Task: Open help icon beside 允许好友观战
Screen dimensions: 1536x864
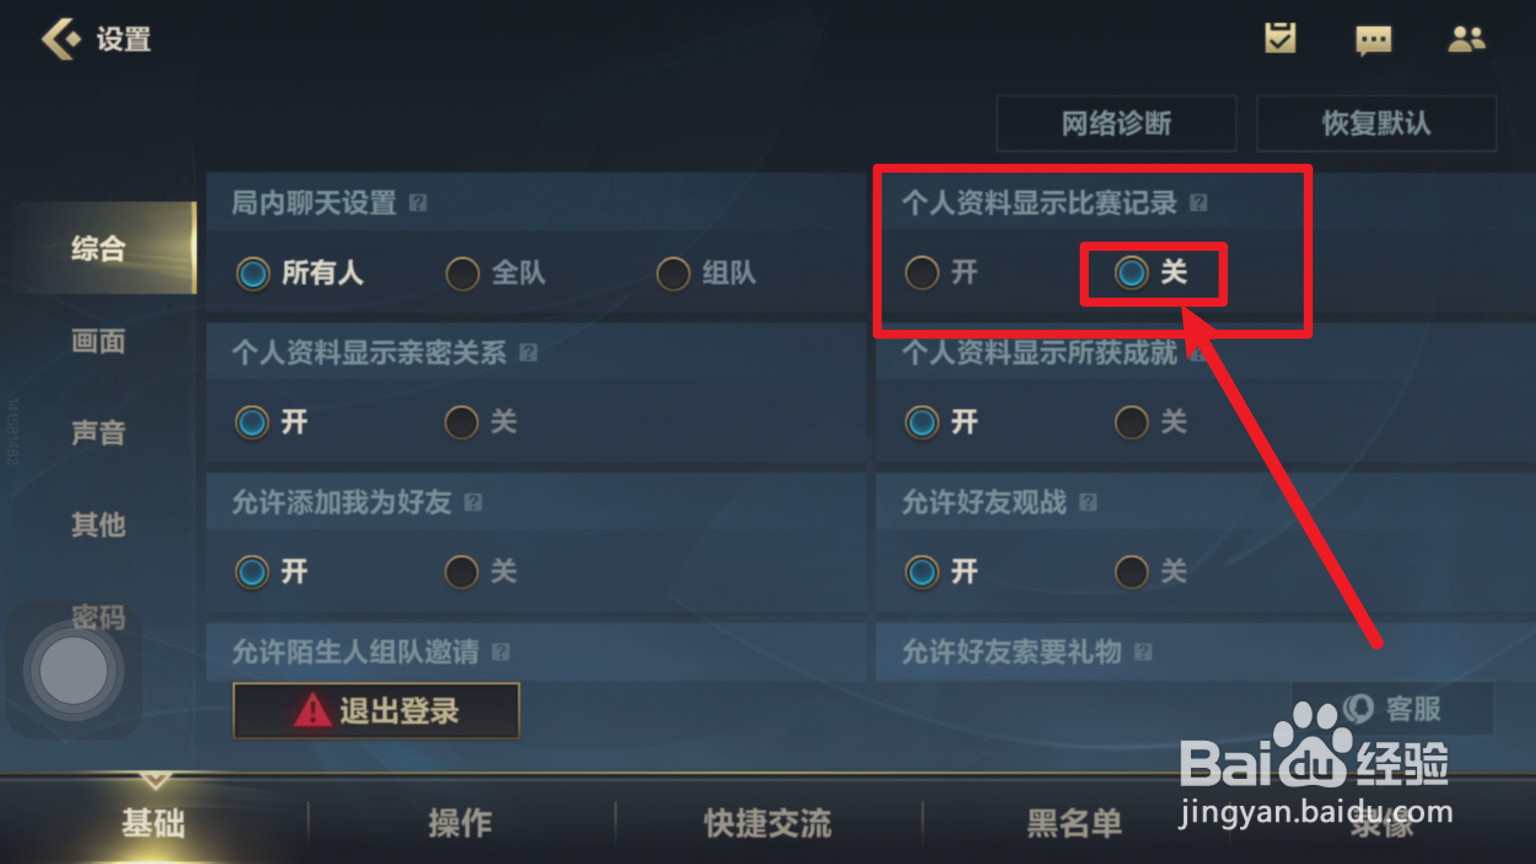Action: 1088,502
